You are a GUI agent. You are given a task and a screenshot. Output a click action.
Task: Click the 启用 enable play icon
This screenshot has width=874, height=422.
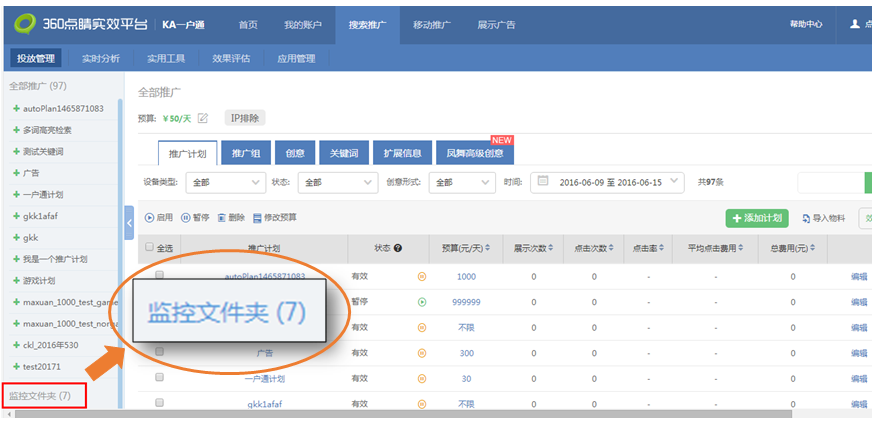(150, 217)
